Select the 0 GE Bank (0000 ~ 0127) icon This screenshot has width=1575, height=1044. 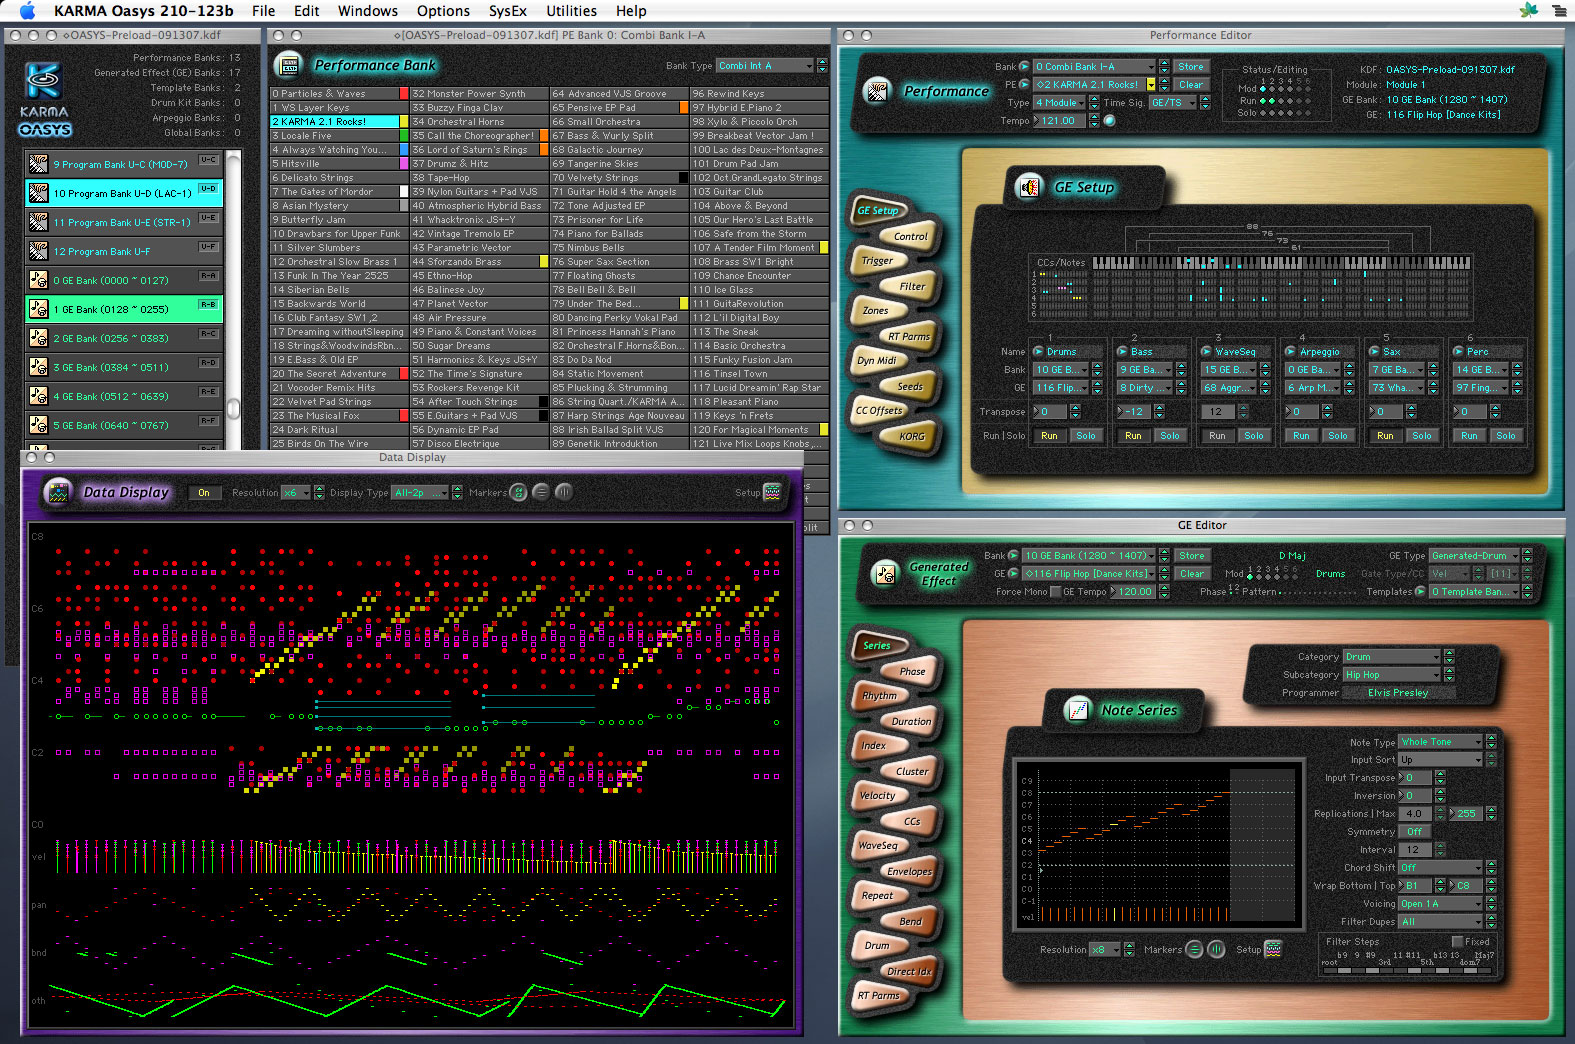click(38, 280)
